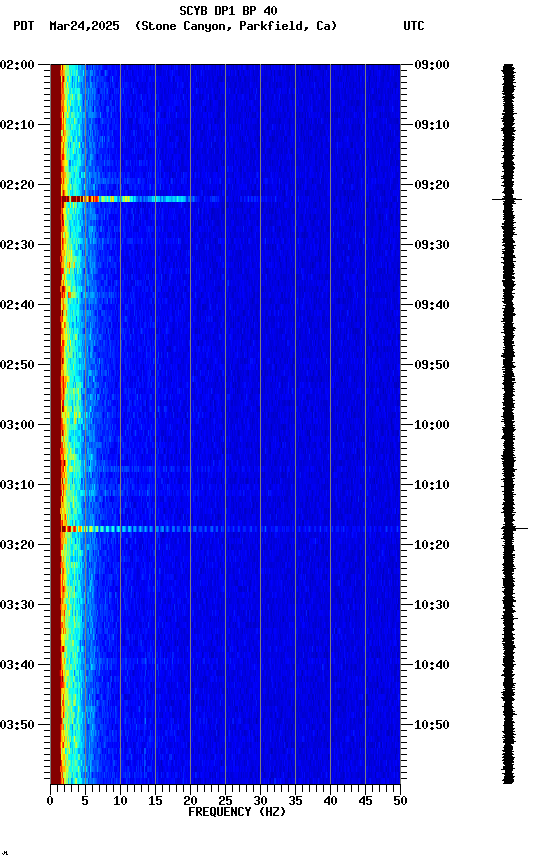Click the small waveform spike near 10:32 UTC
Image resolution: width=552 pixels, height=864 pixels.
[x=510, y=619]
